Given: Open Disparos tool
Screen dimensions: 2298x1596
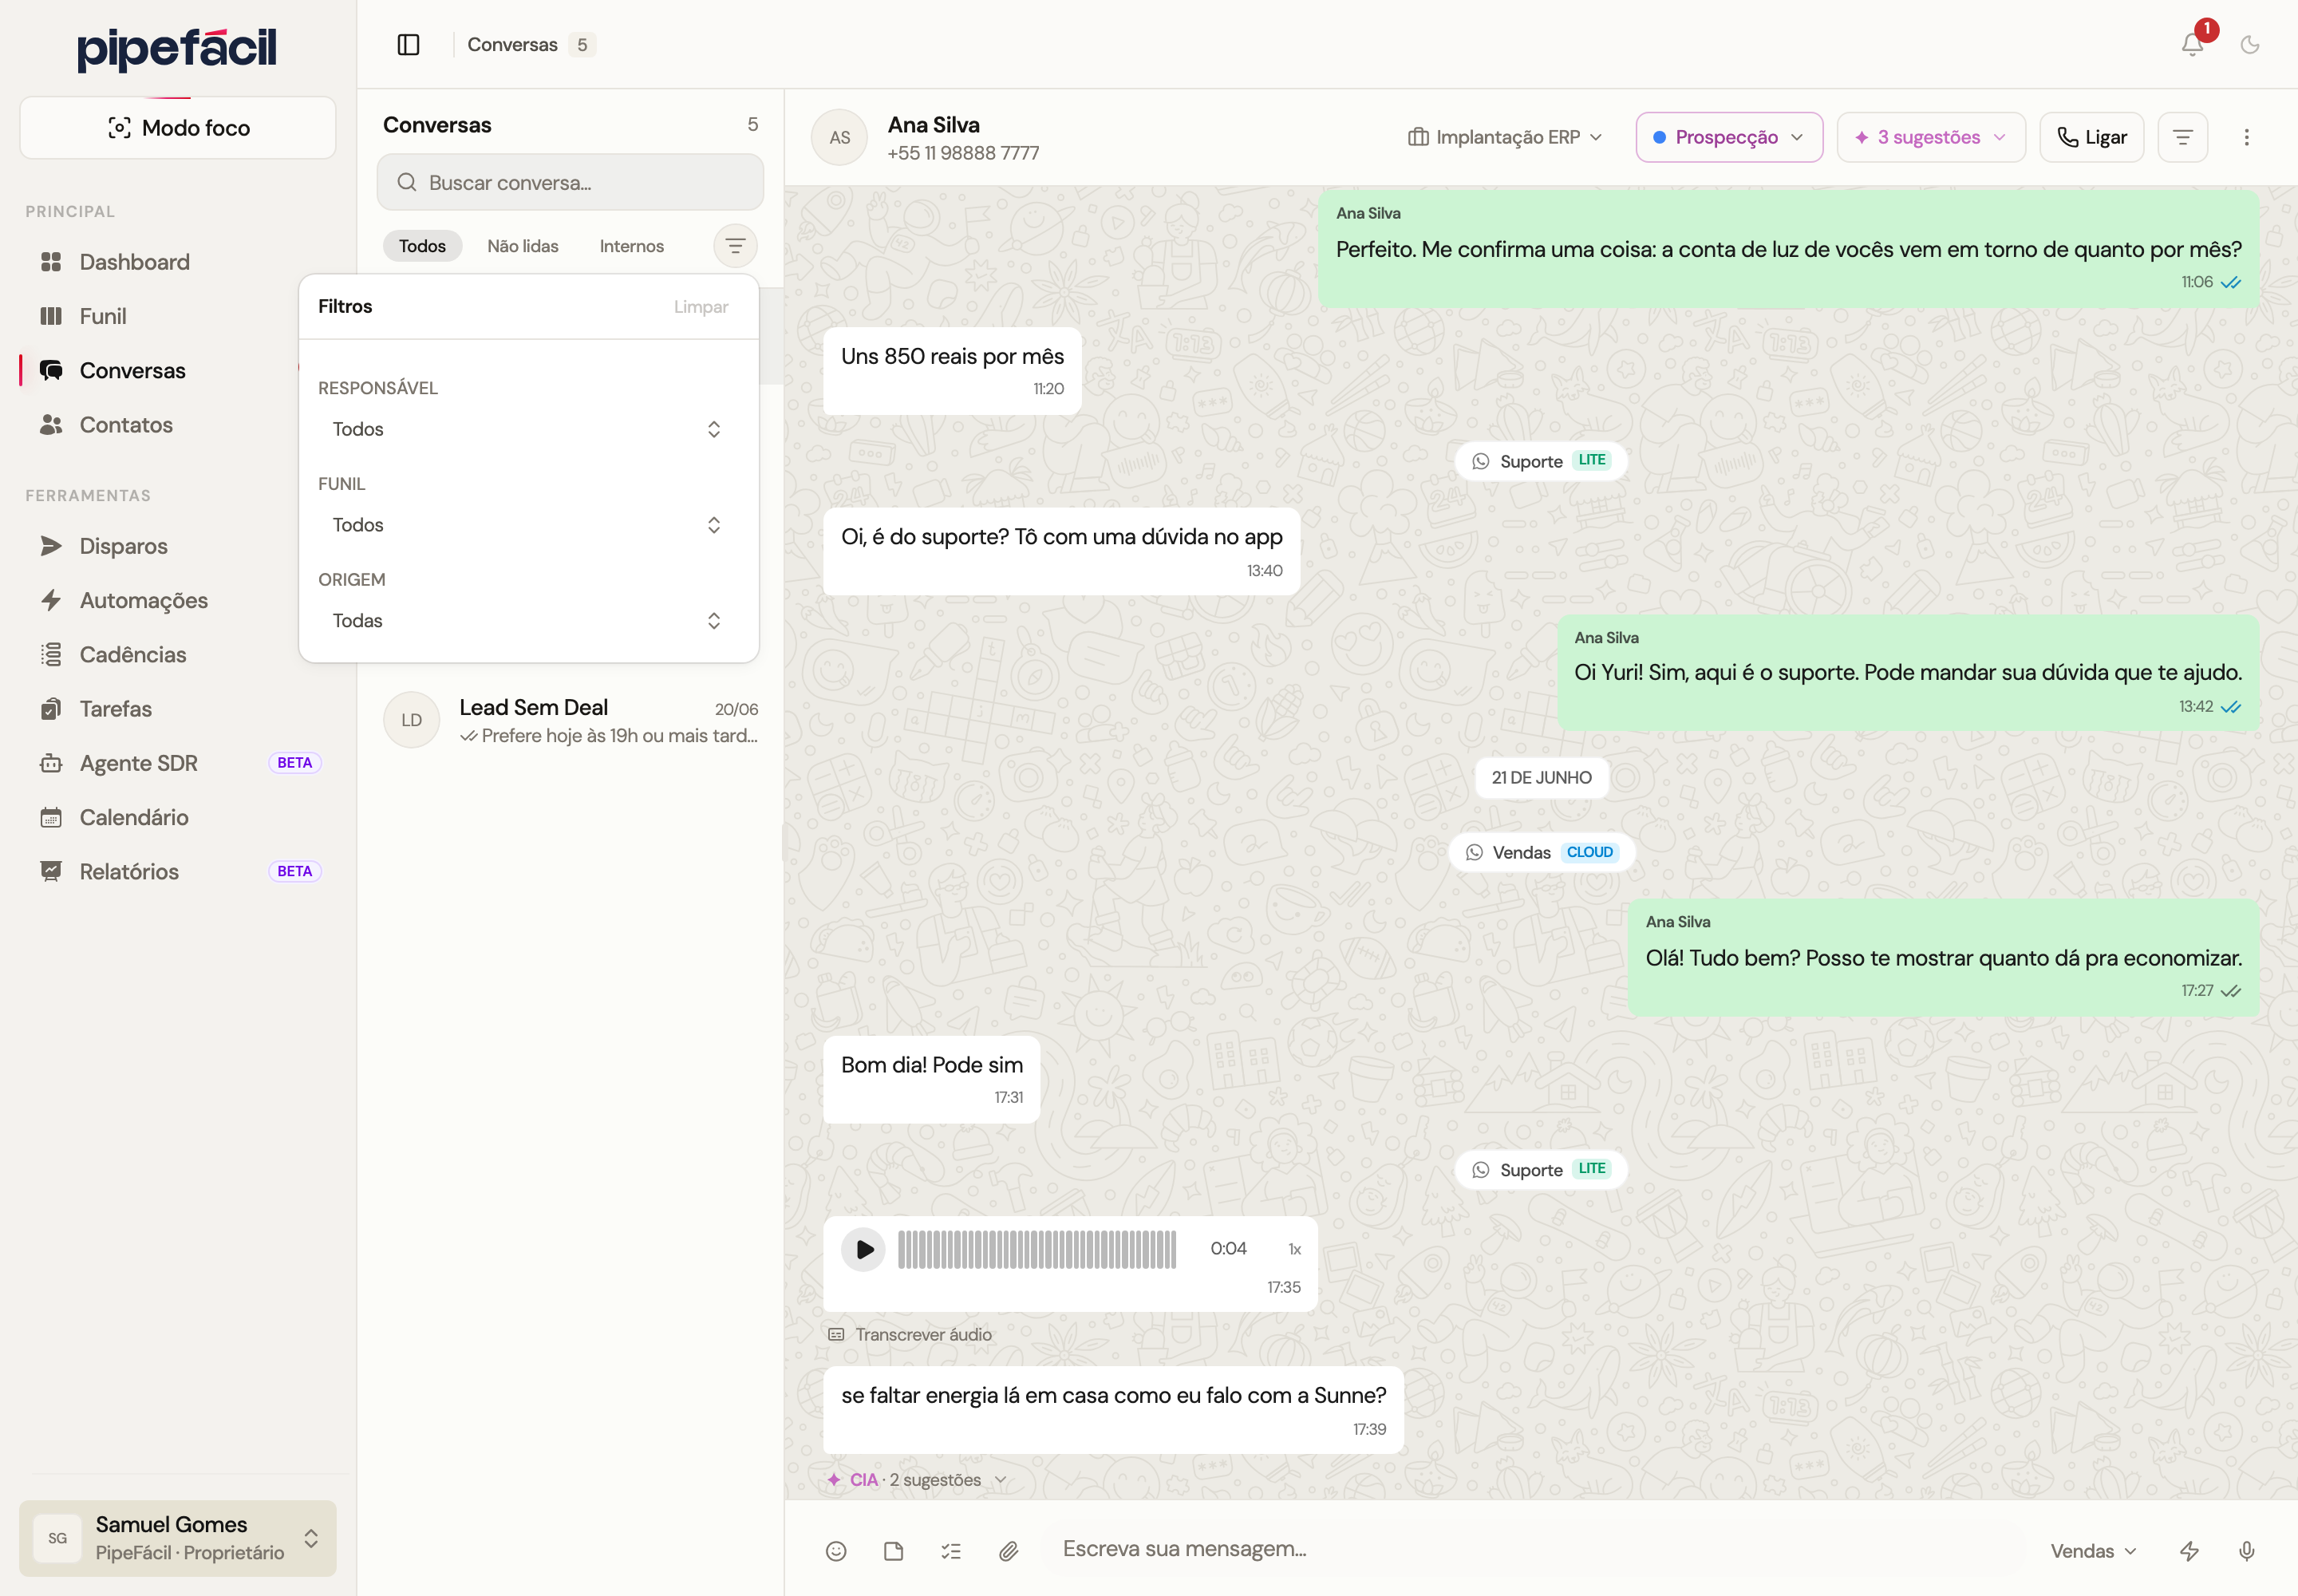Looking at the screenshot, I should tap(178, 546).
